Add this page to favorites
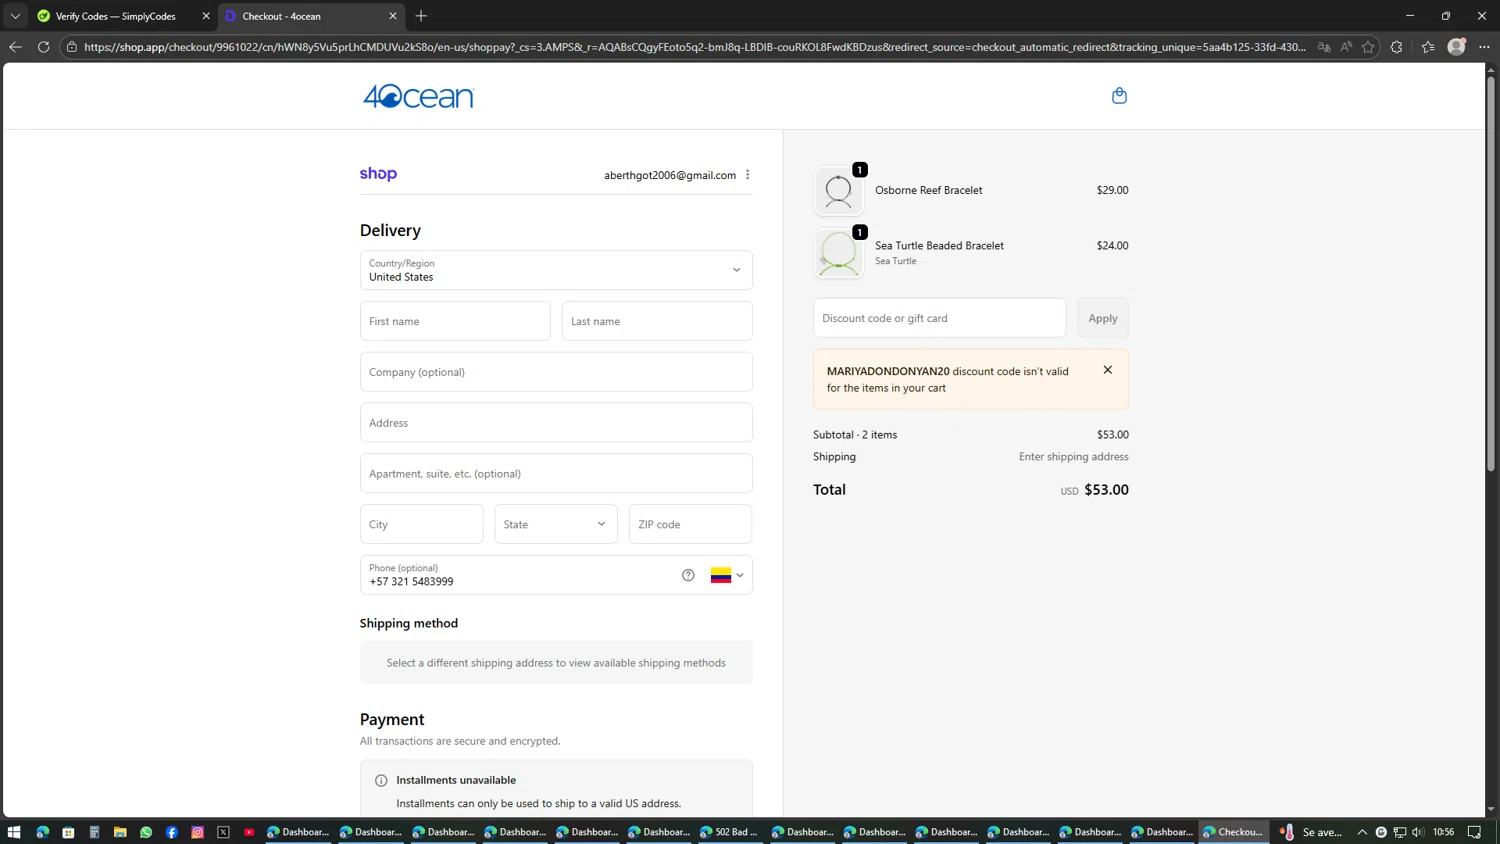Image resolution: width=1500 pixels, height=844 pixels. (x=1368, y=47)
